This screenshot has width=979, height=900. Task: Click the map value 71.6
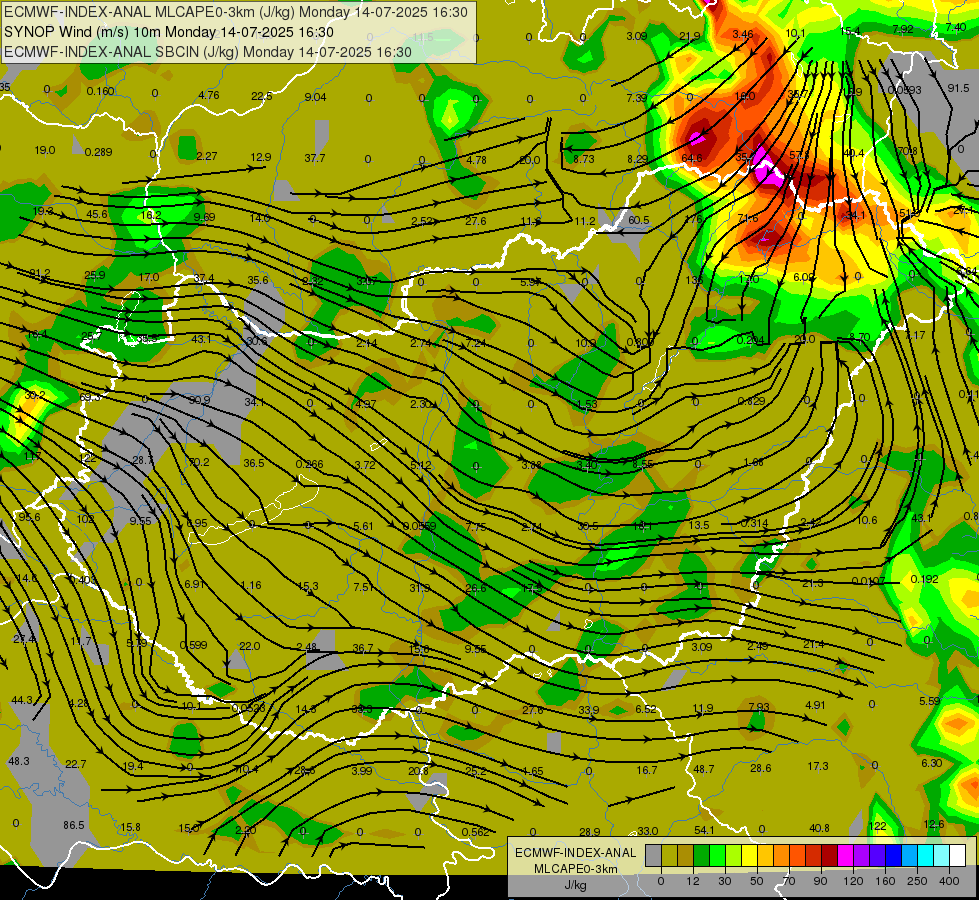pos(748,218)
